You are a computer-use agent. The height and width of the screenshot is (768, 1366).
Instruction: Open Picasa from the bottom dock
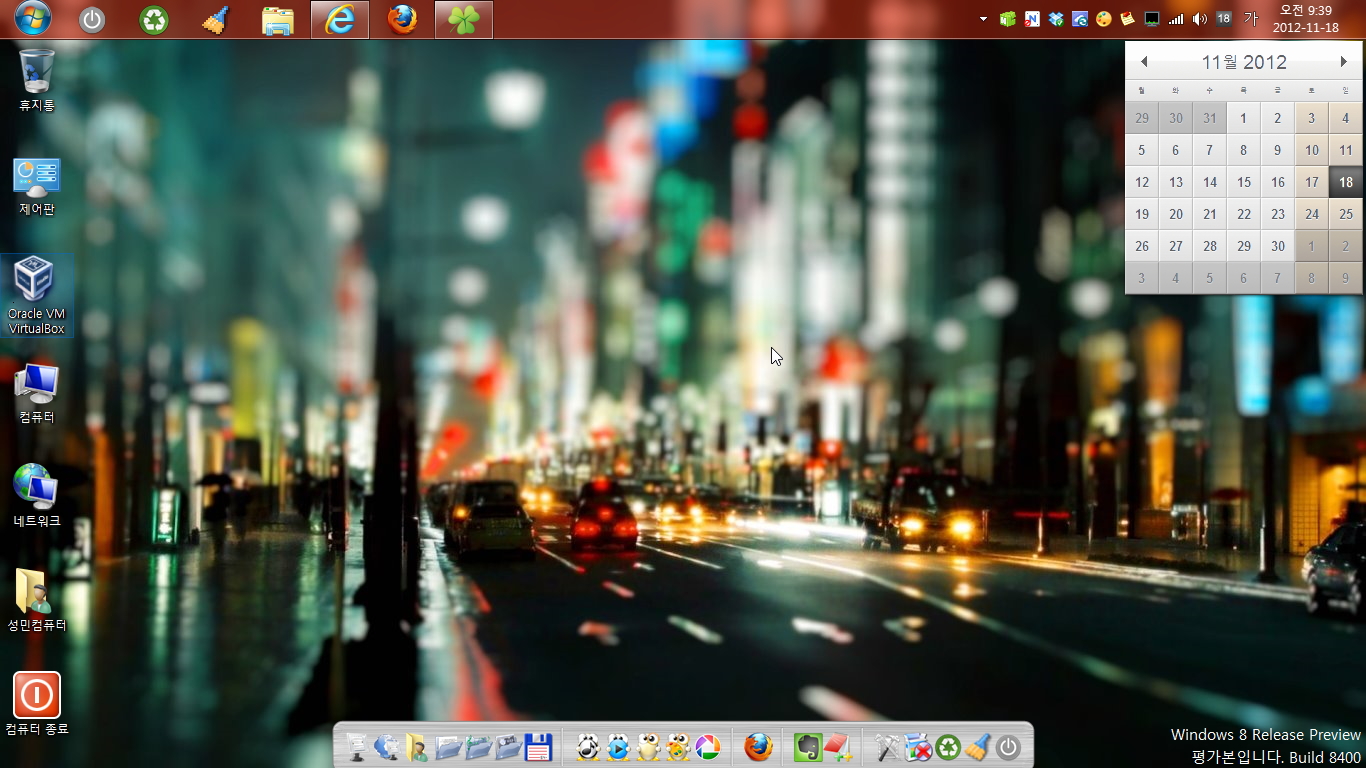click(708, 747)
